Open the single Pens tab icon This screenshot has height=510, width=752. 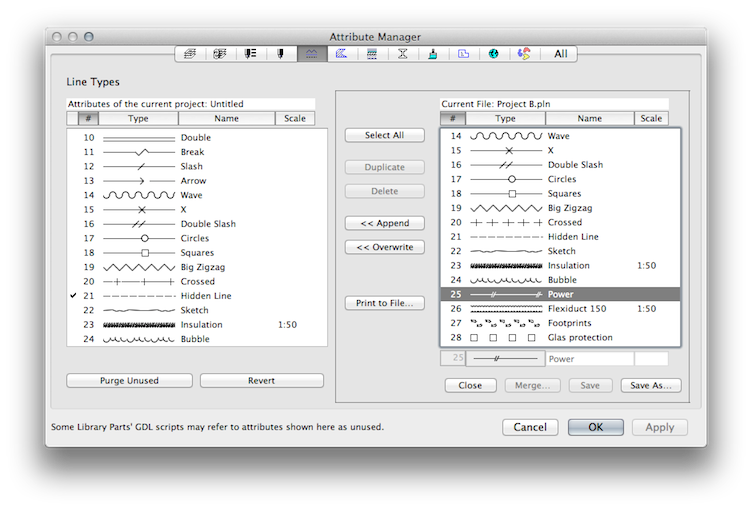(281, 54)
